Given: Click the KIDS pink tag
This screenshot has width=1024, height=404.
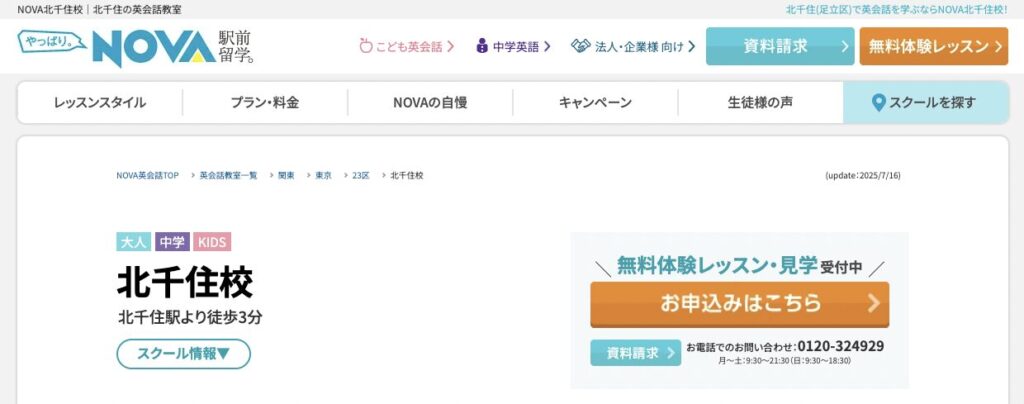Looking at the screenshot, I should pyautogui.click(x=212, y=242).
